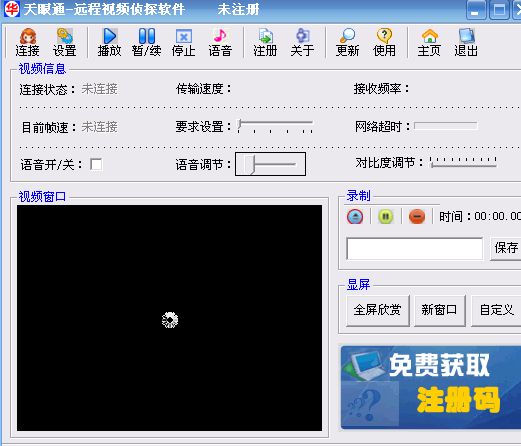
Task: Click the 传输速度 label
Action: pyautogui.click(x=203, y=89)
